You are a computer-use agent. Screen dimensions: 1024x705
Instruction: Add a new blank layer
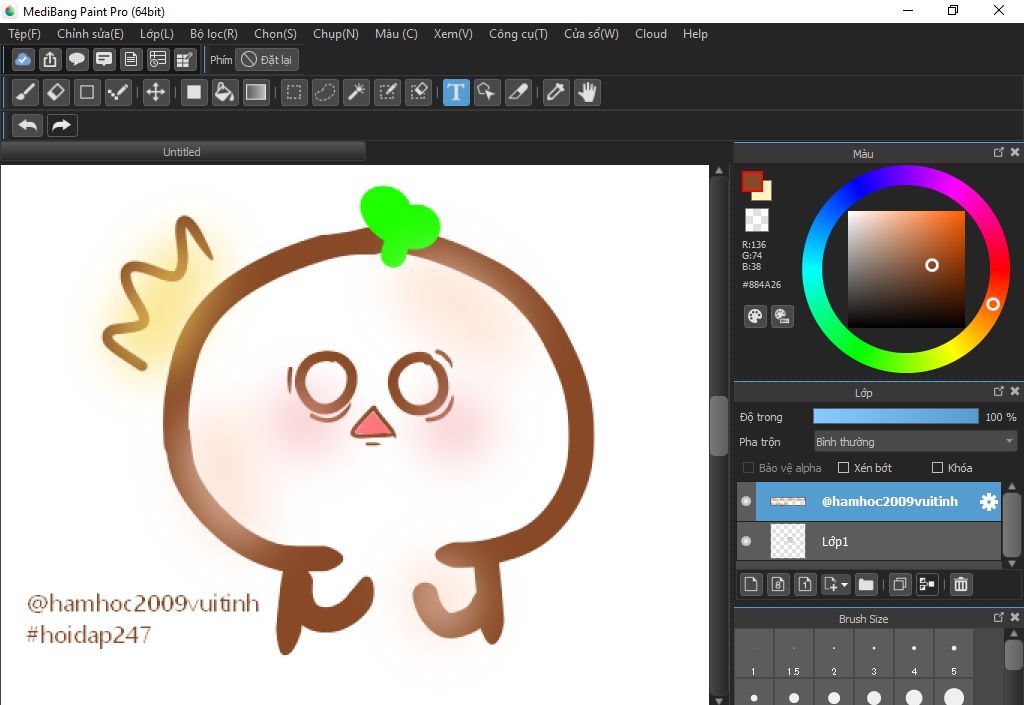[751, 584]
